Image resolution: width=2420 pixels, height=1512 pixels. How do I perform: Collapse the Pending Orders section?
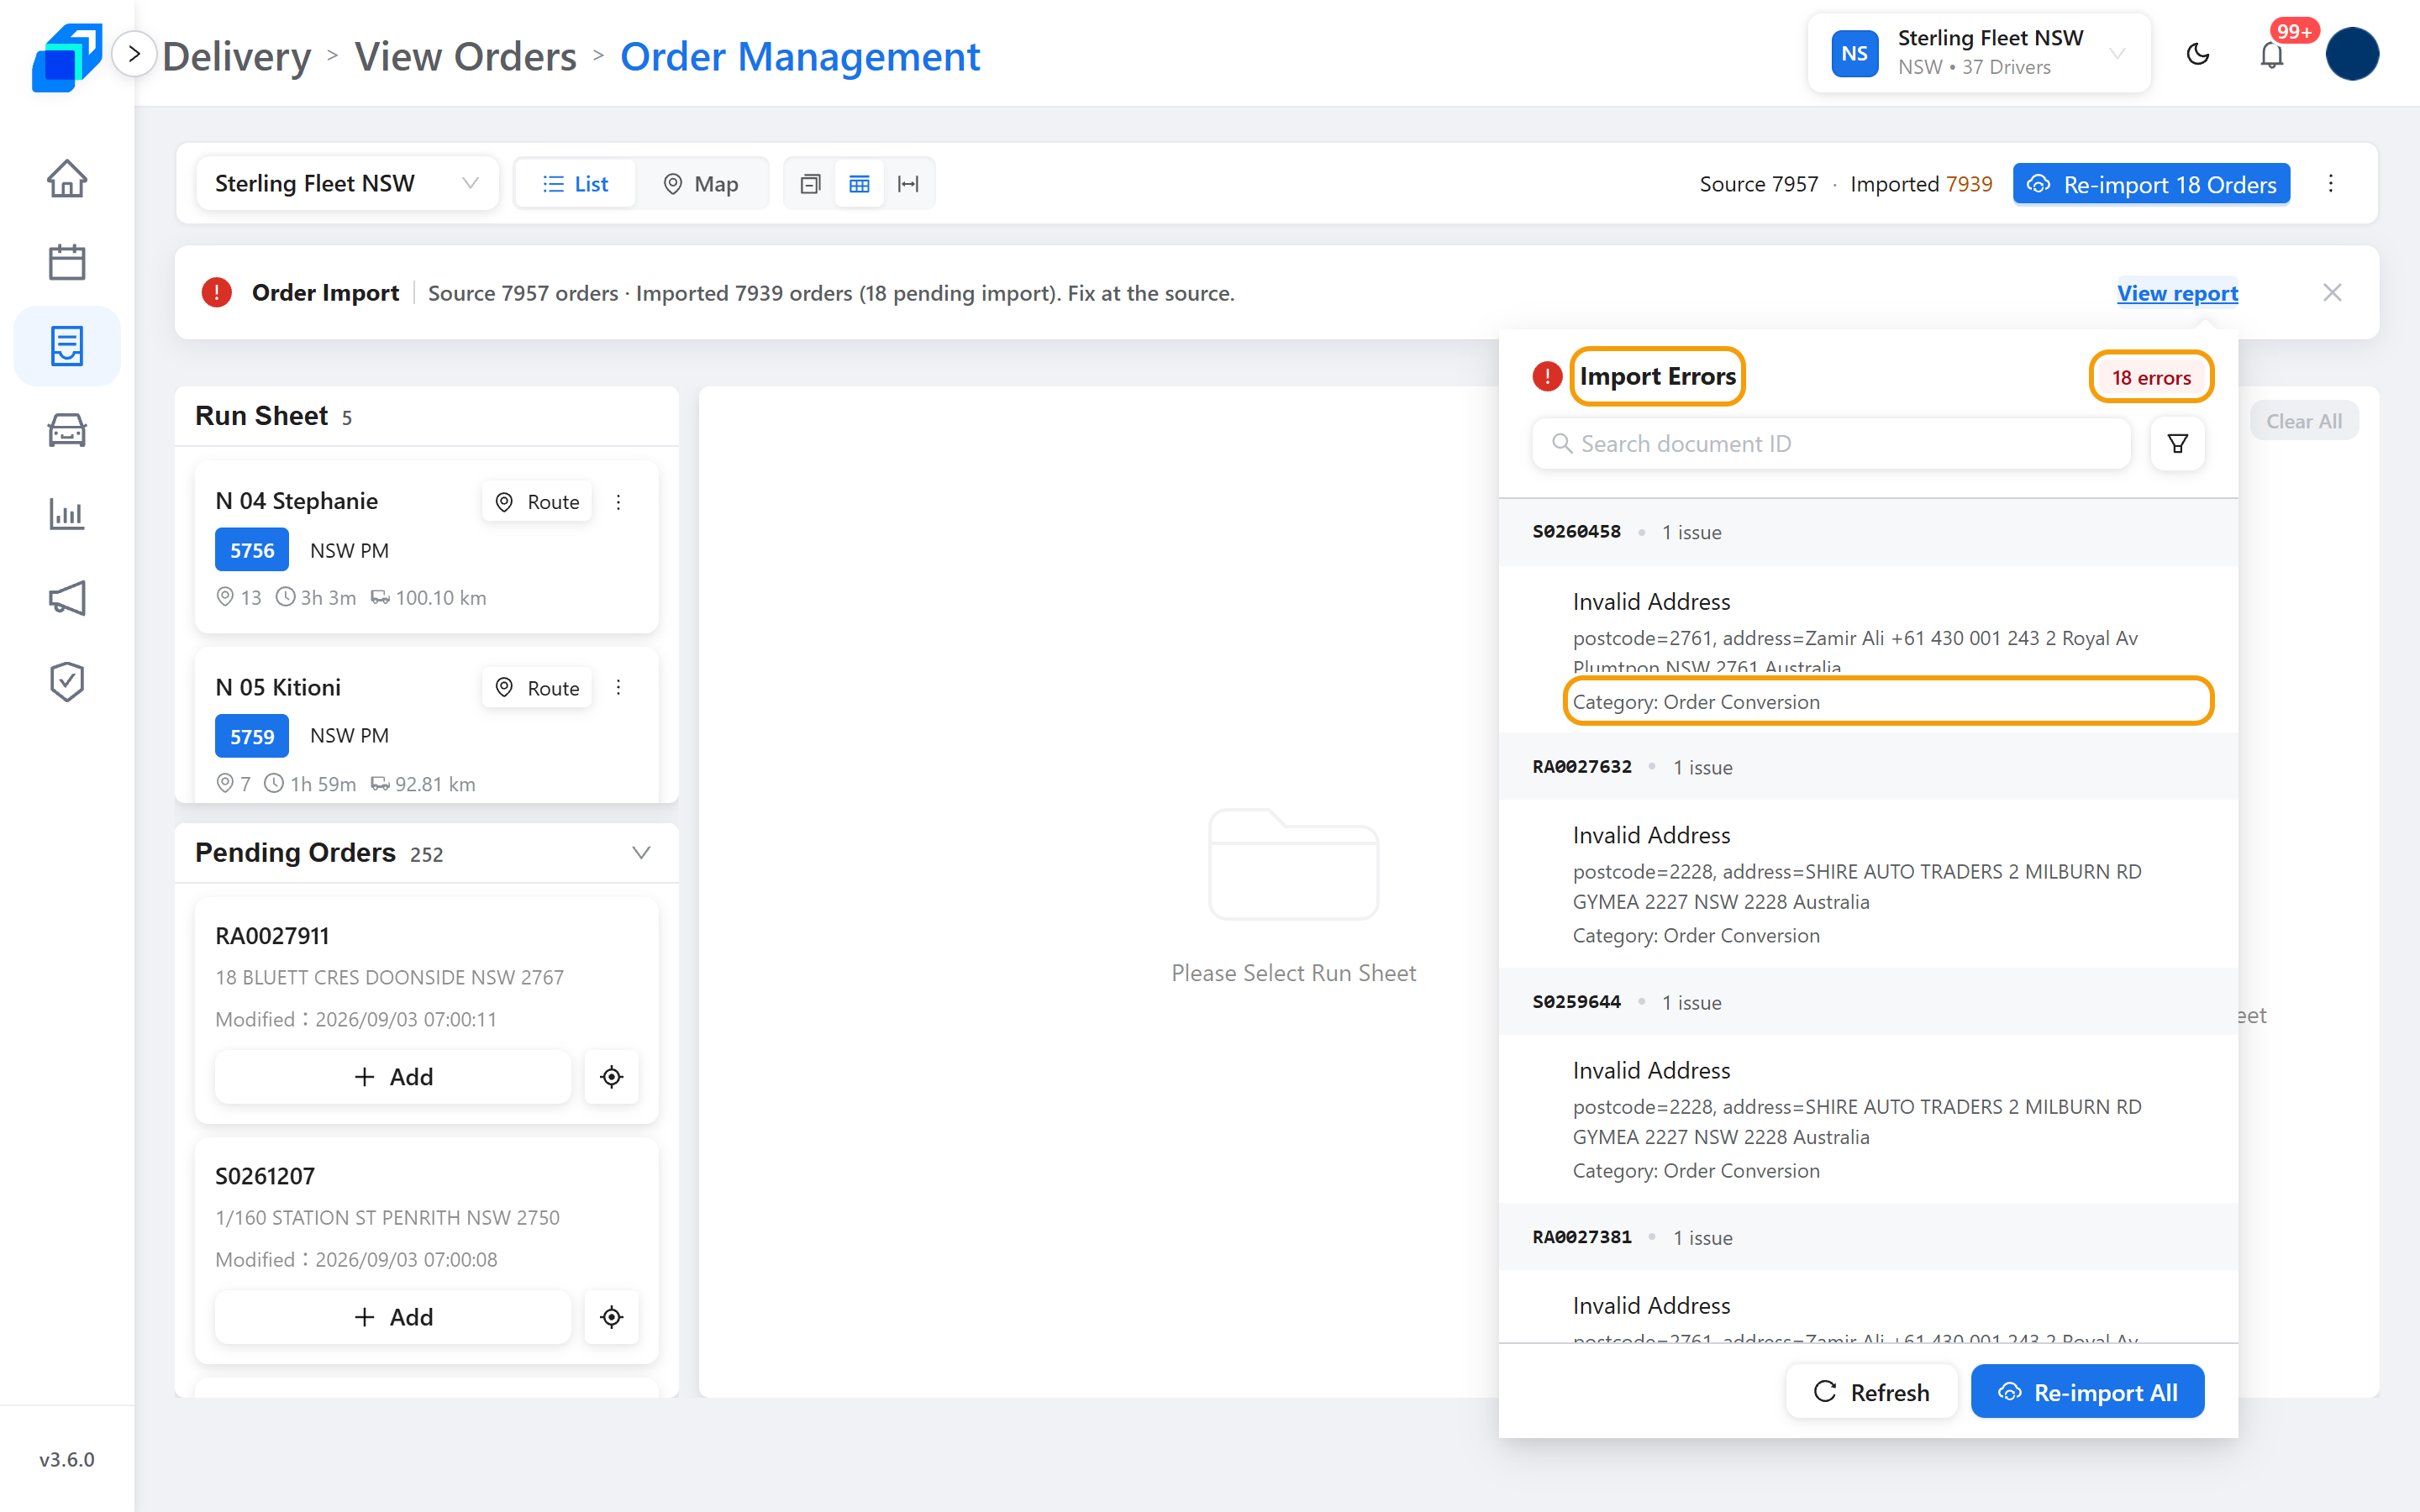[x=641, y=852]
